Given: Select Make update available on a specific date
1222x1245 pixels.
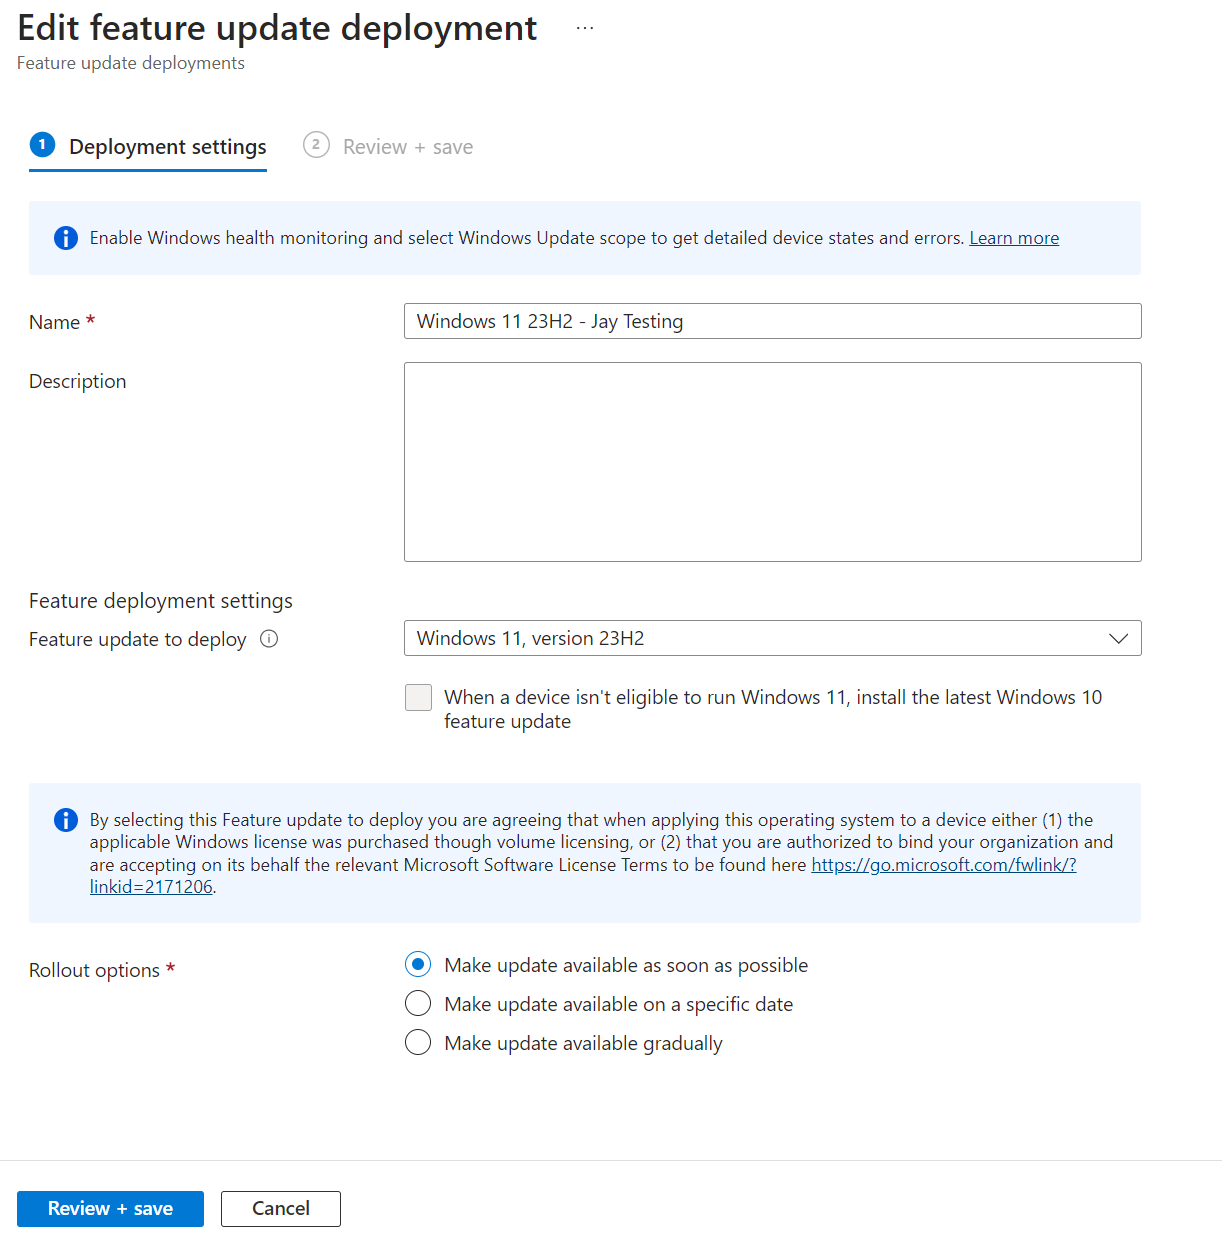Looking at the screenshot, I should pyautogui.click(x=418, y=1003).
